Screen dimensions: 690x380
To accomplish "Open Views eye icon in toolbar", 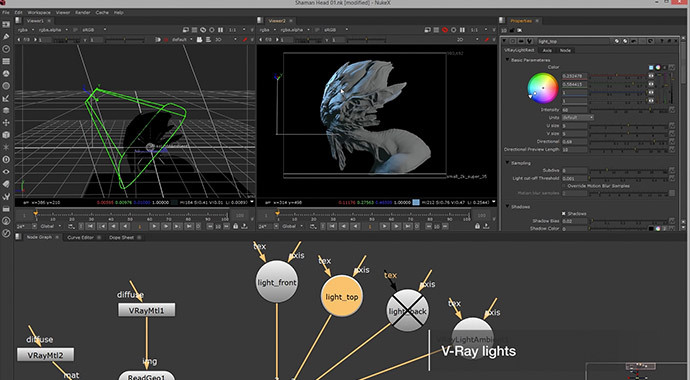I will (6, 172).
